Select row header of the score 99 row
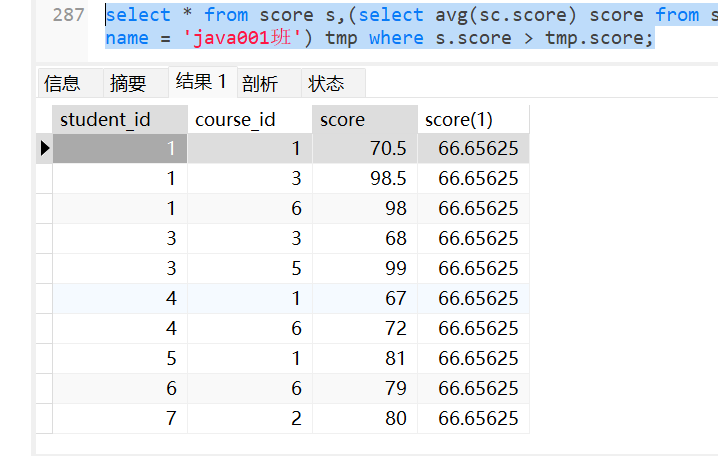718x456 pixels. pyautogui.click(x=44, y=268)
